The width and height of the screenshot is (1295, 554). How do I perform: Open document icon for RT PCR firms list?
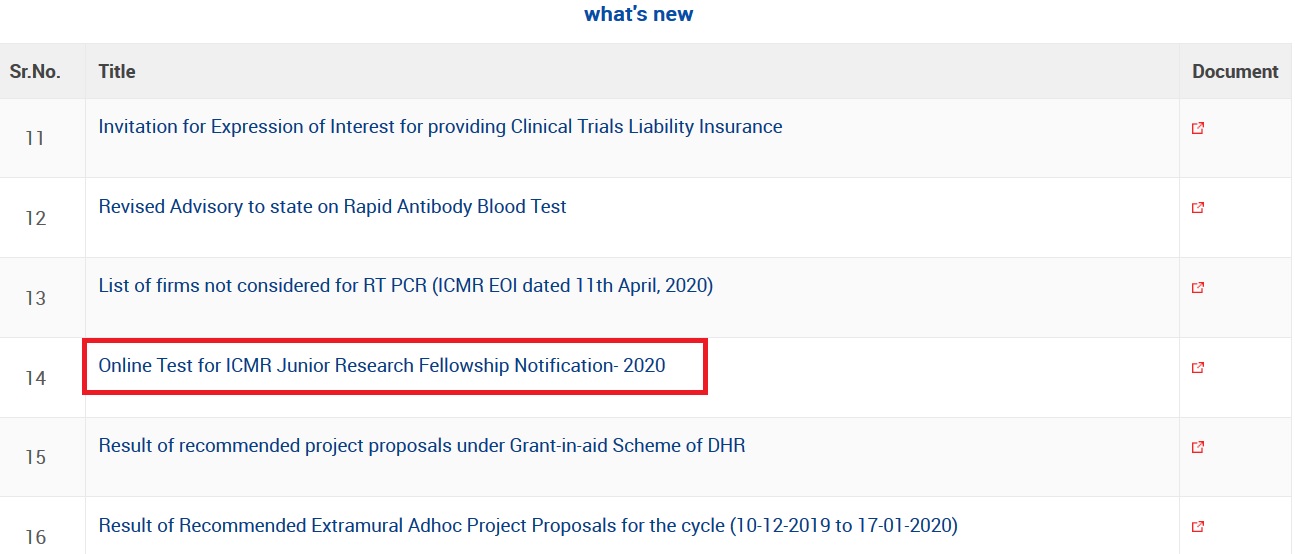point(1198,288)
